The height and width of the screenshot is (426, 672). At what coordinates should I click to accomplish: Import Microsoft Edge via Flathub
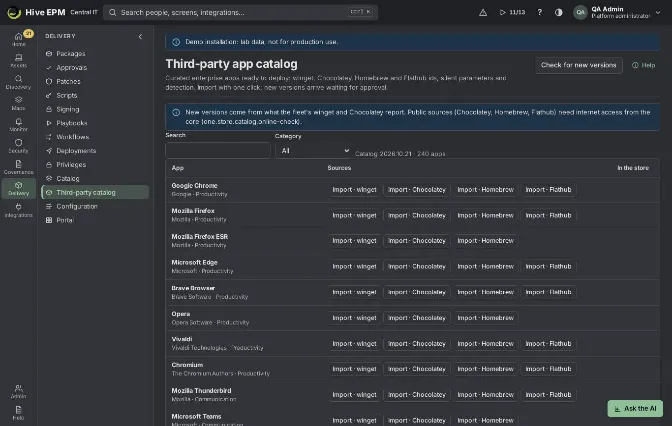[548, 267]
